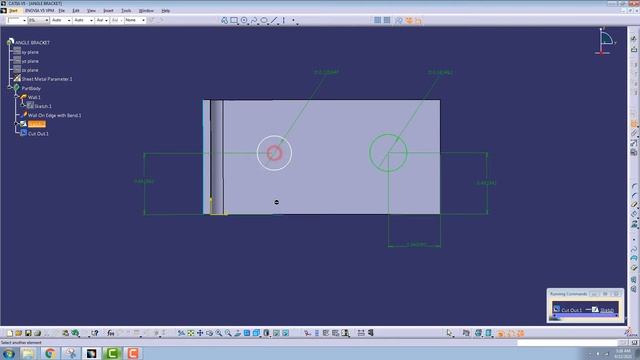
Task: Open File Explorer from the taskbar
Action: pyautogui.click(x=29, y=353)
